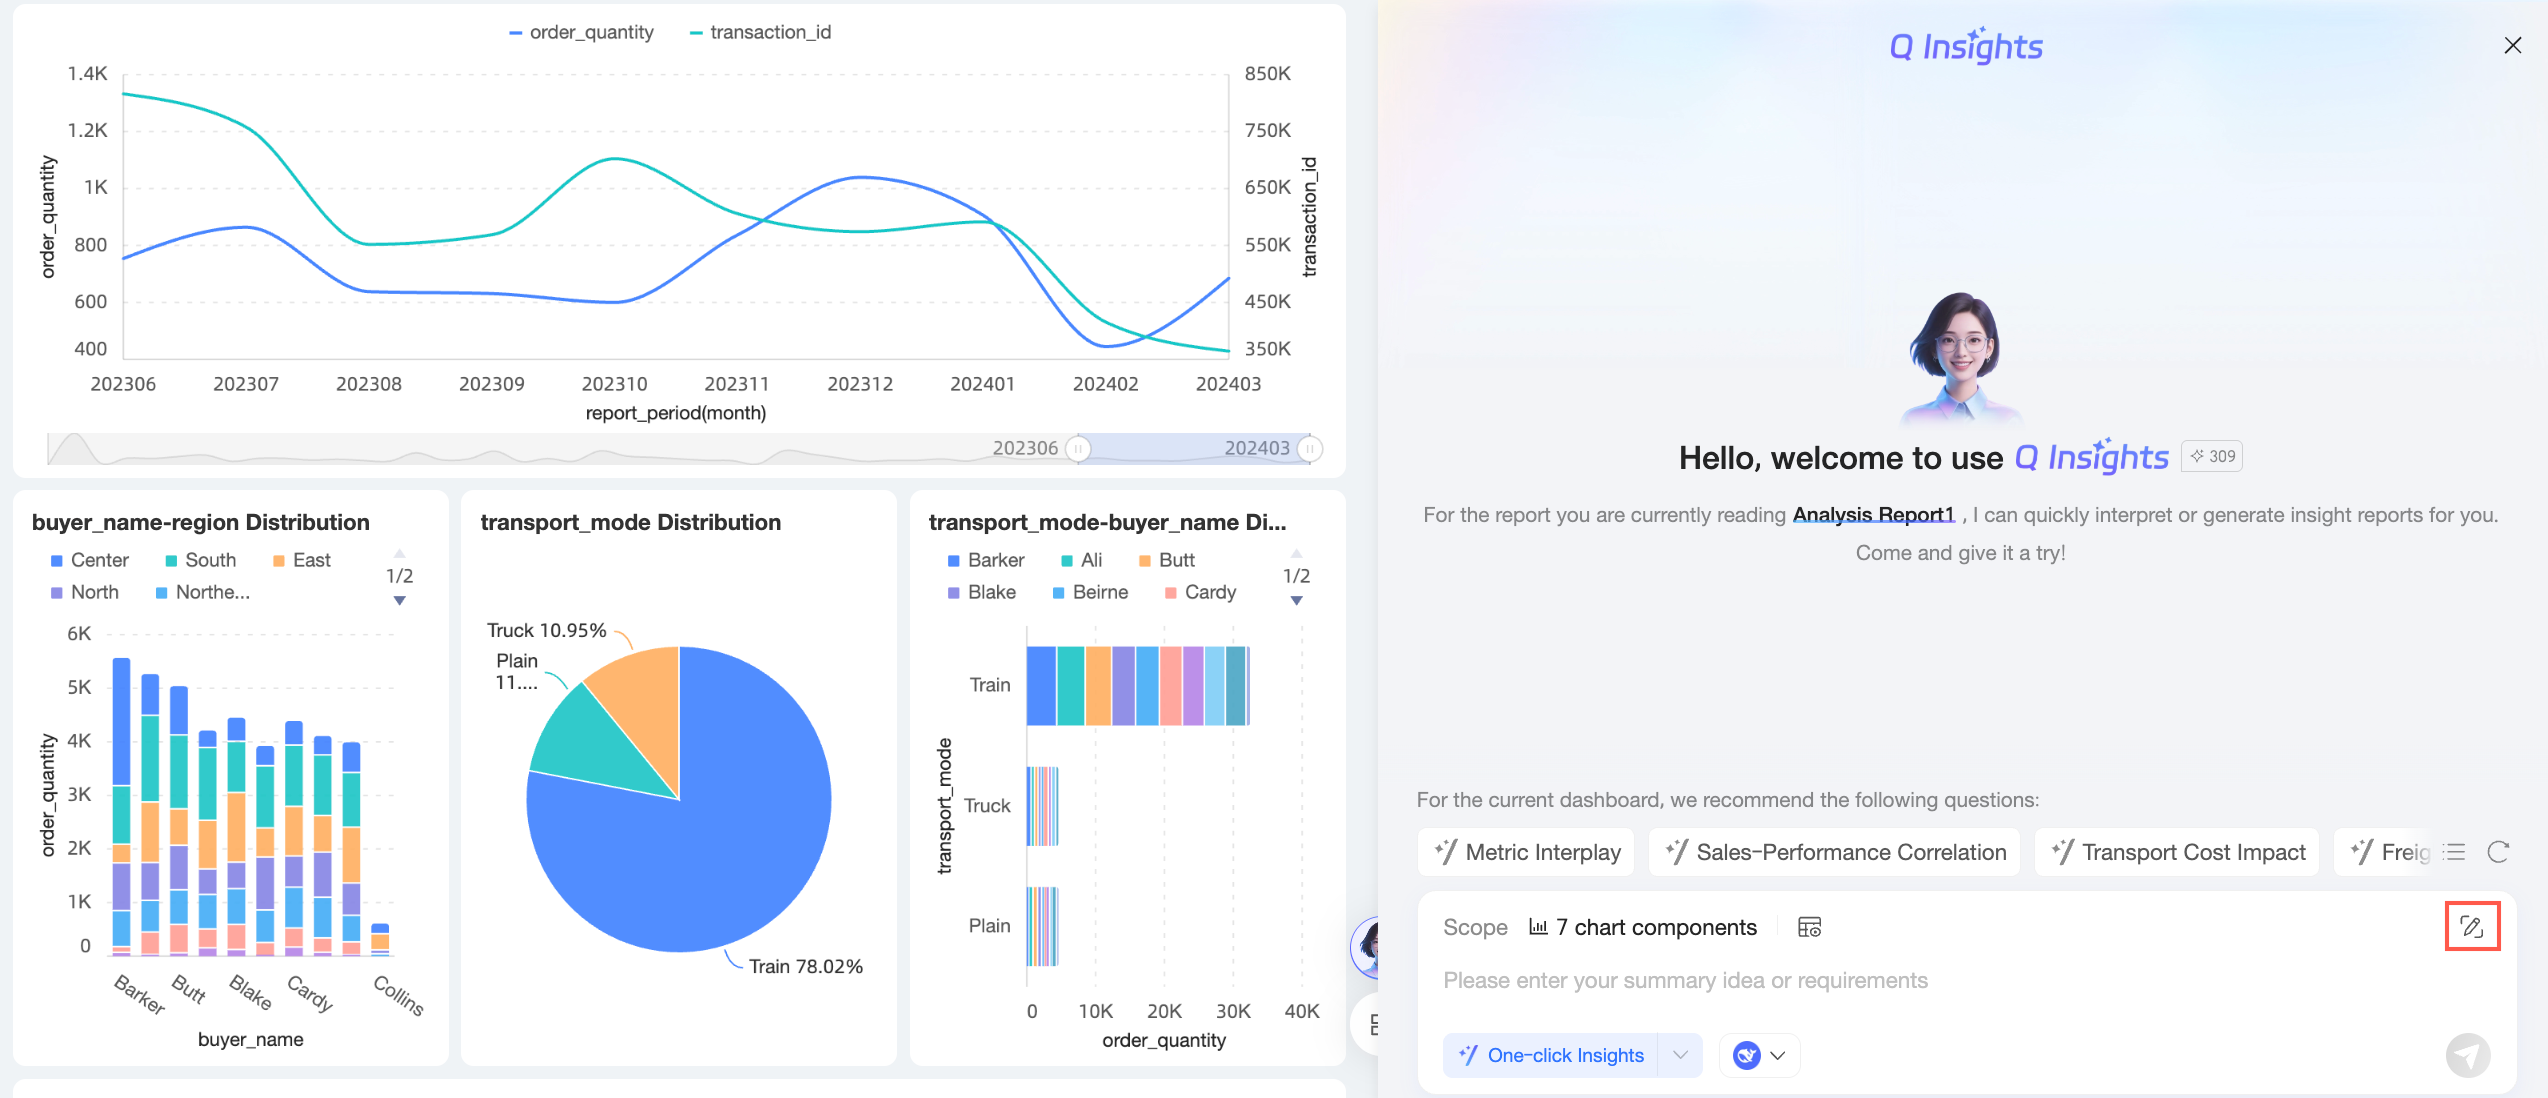Viewport: 2548px width, 1098px height.
Task: Select the Metric Interplay suggestion
Action: click(x=1526, y=852)
